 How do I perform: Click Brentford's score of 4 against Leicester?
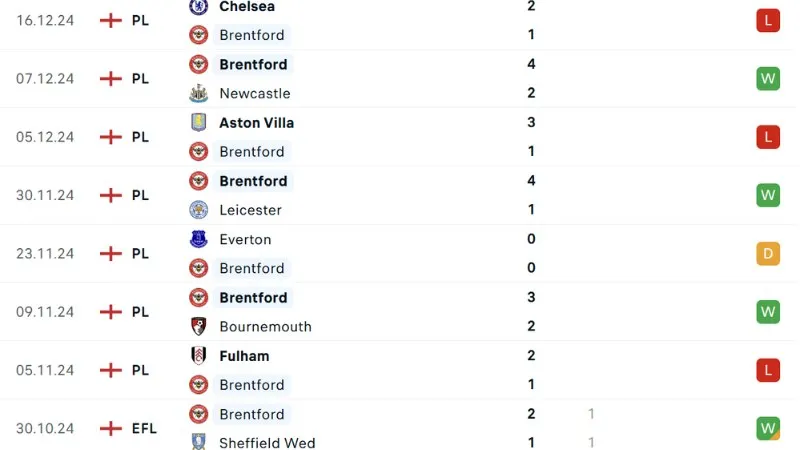[531, 181]
